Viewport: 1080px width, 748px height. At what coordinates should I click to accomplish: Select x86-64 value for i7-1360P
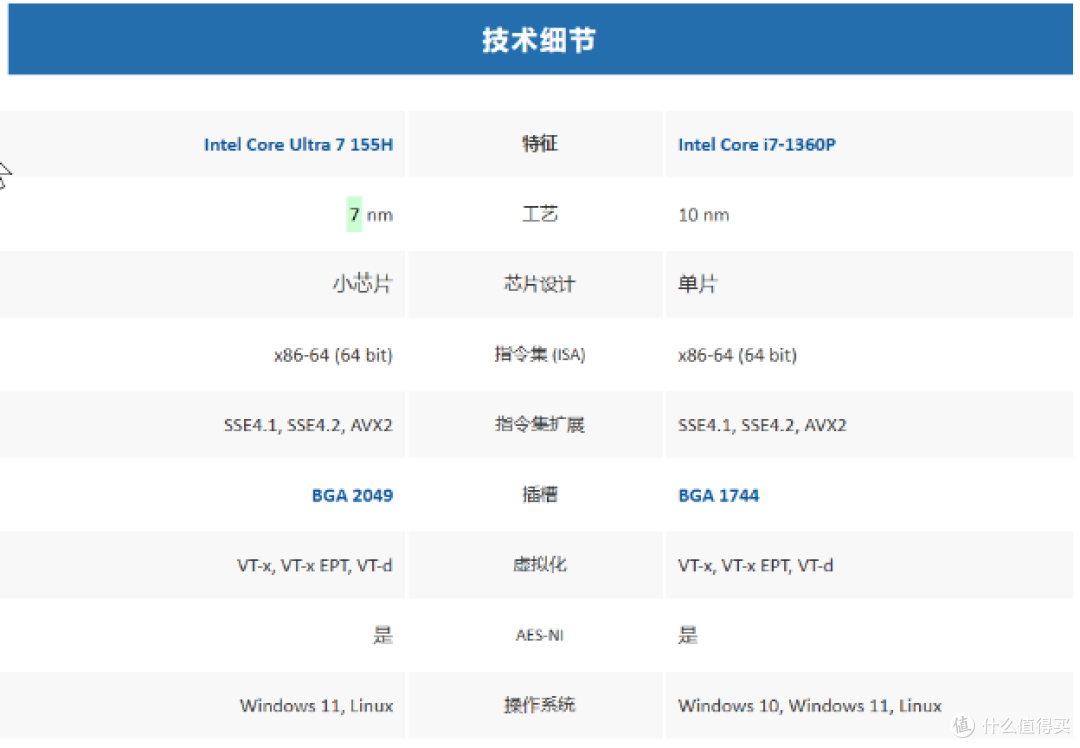click(x=737, y=355)
